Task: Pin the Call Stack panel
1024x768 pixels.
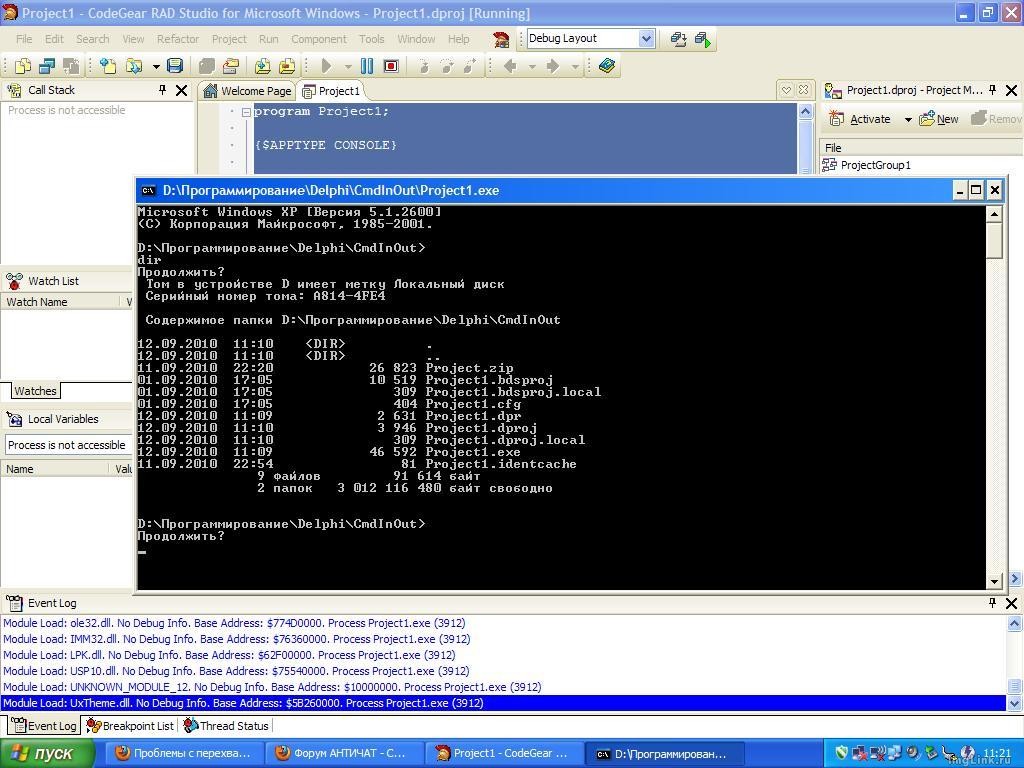Action: (162, 90)
